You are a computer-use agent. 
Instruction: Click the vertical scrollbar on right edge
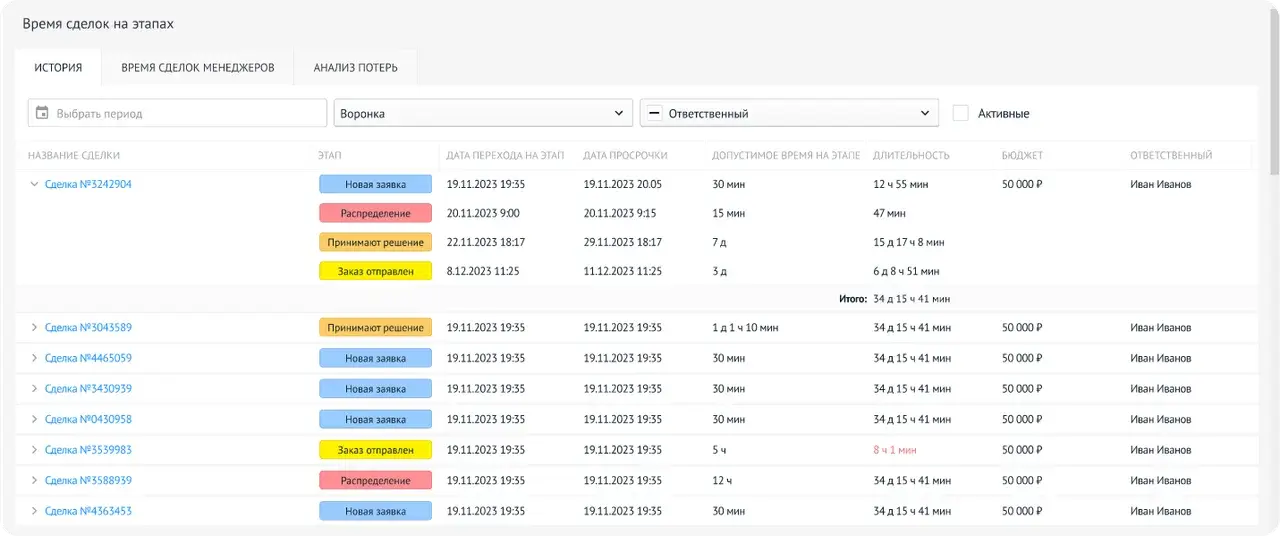pos(1273,90)
